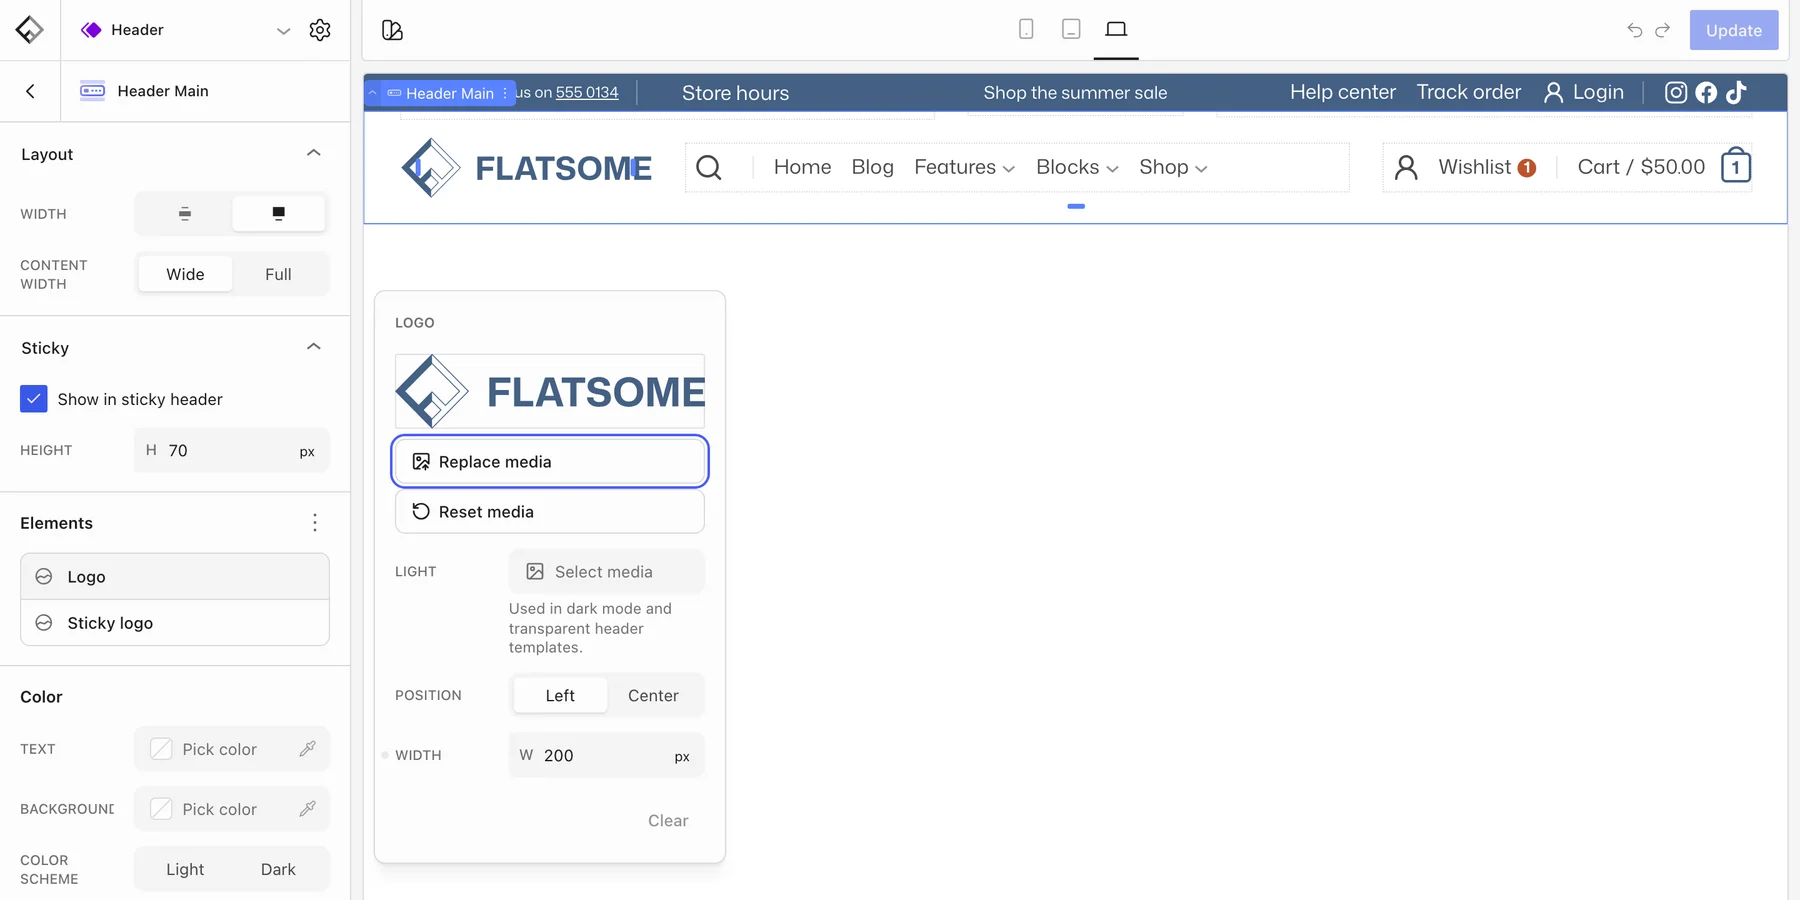Click Login in top bar
This screenshot has width=1800, height=900.
[x=1584, y=92]
